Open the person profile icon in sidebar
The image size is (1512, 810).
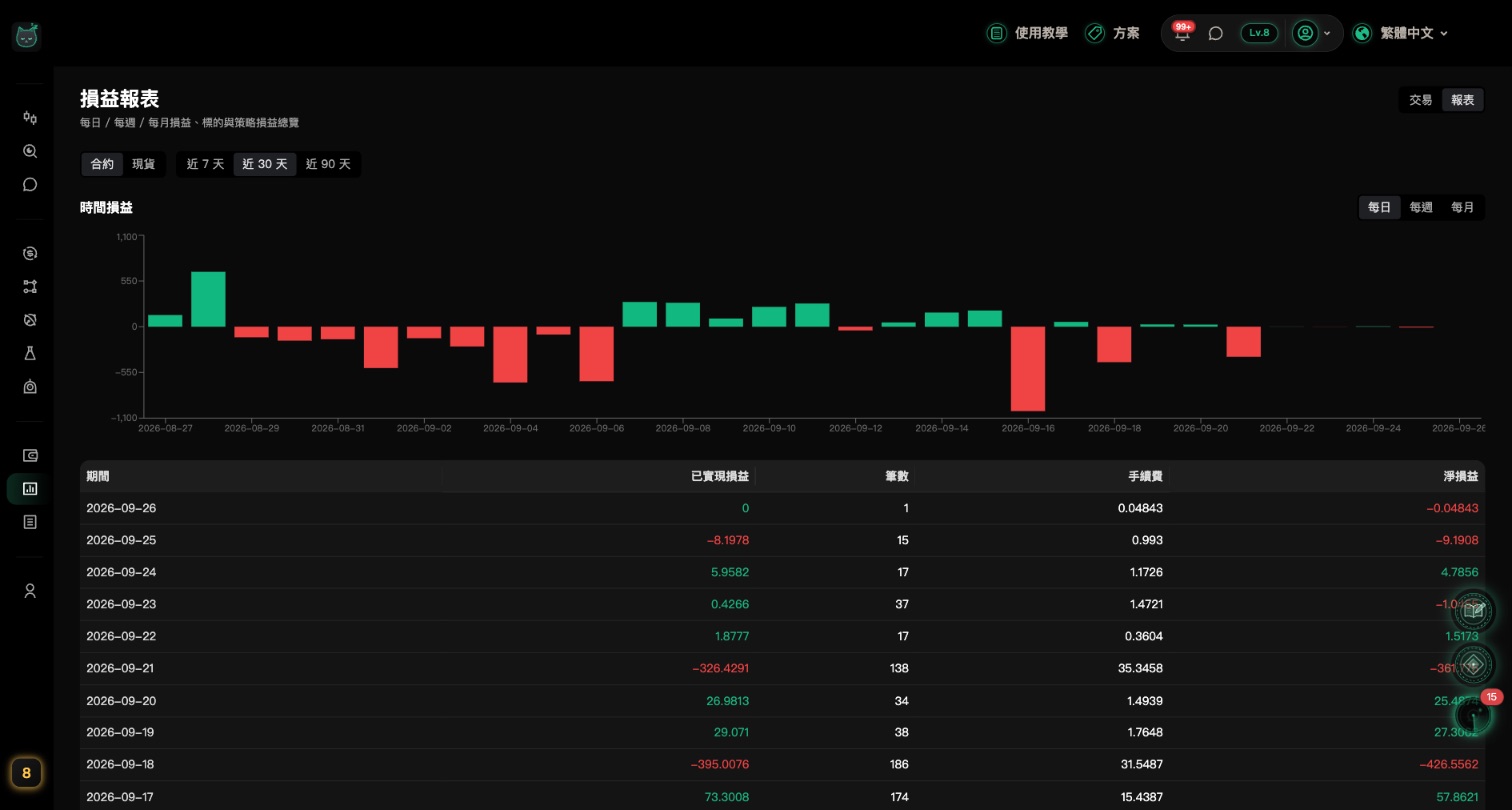point(30,591)
